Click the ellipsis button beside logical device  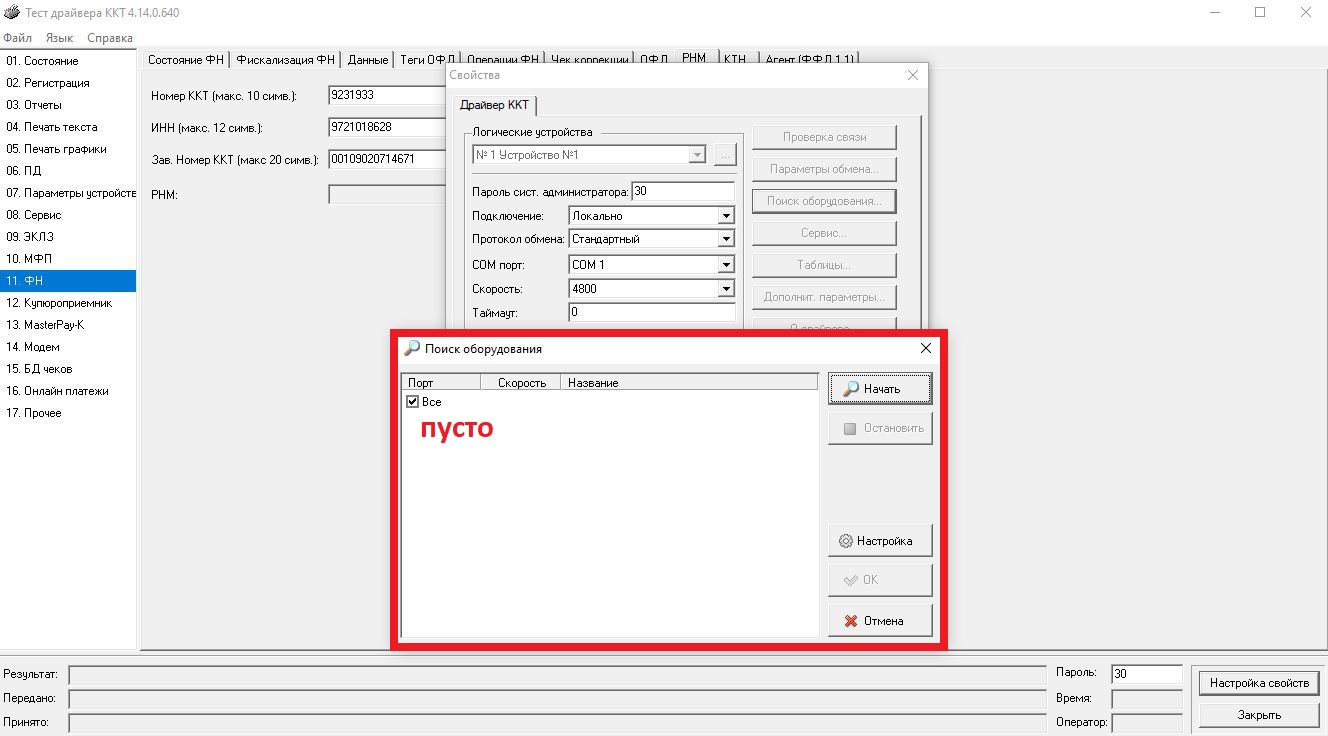(x=726, y=155)
